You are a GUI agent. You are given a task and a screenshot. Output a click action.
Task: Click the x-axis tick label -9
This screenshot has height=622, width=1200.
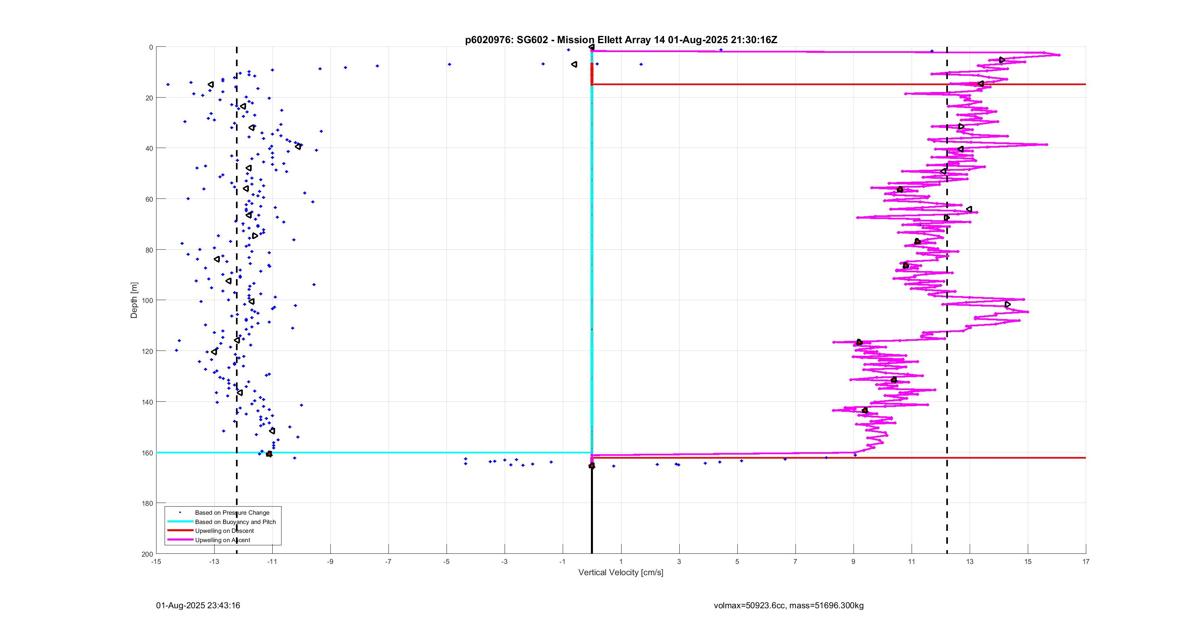coord(330,562)
